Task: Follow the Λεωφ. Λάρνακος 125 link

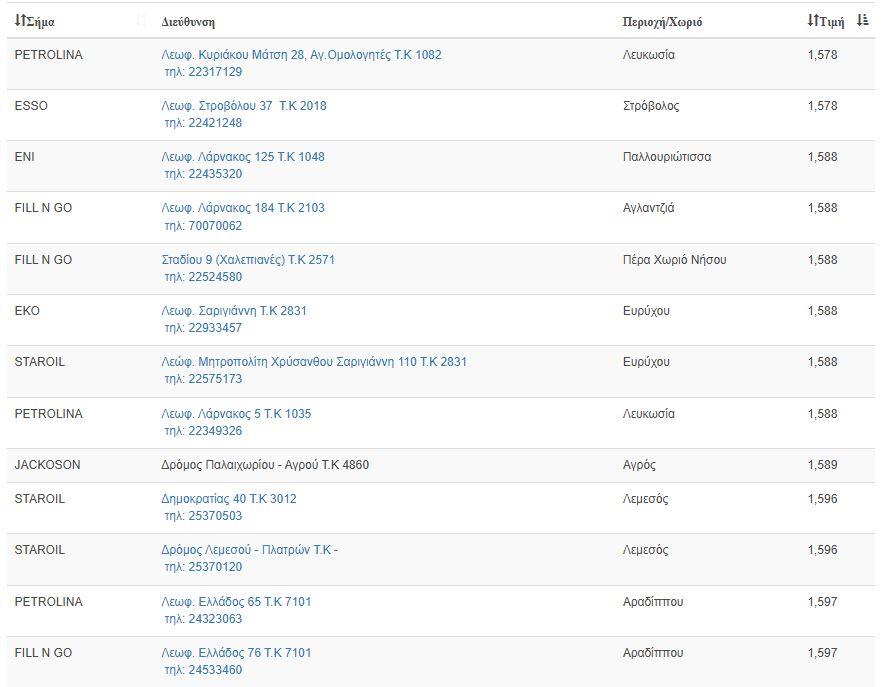Action: point(243,157)
